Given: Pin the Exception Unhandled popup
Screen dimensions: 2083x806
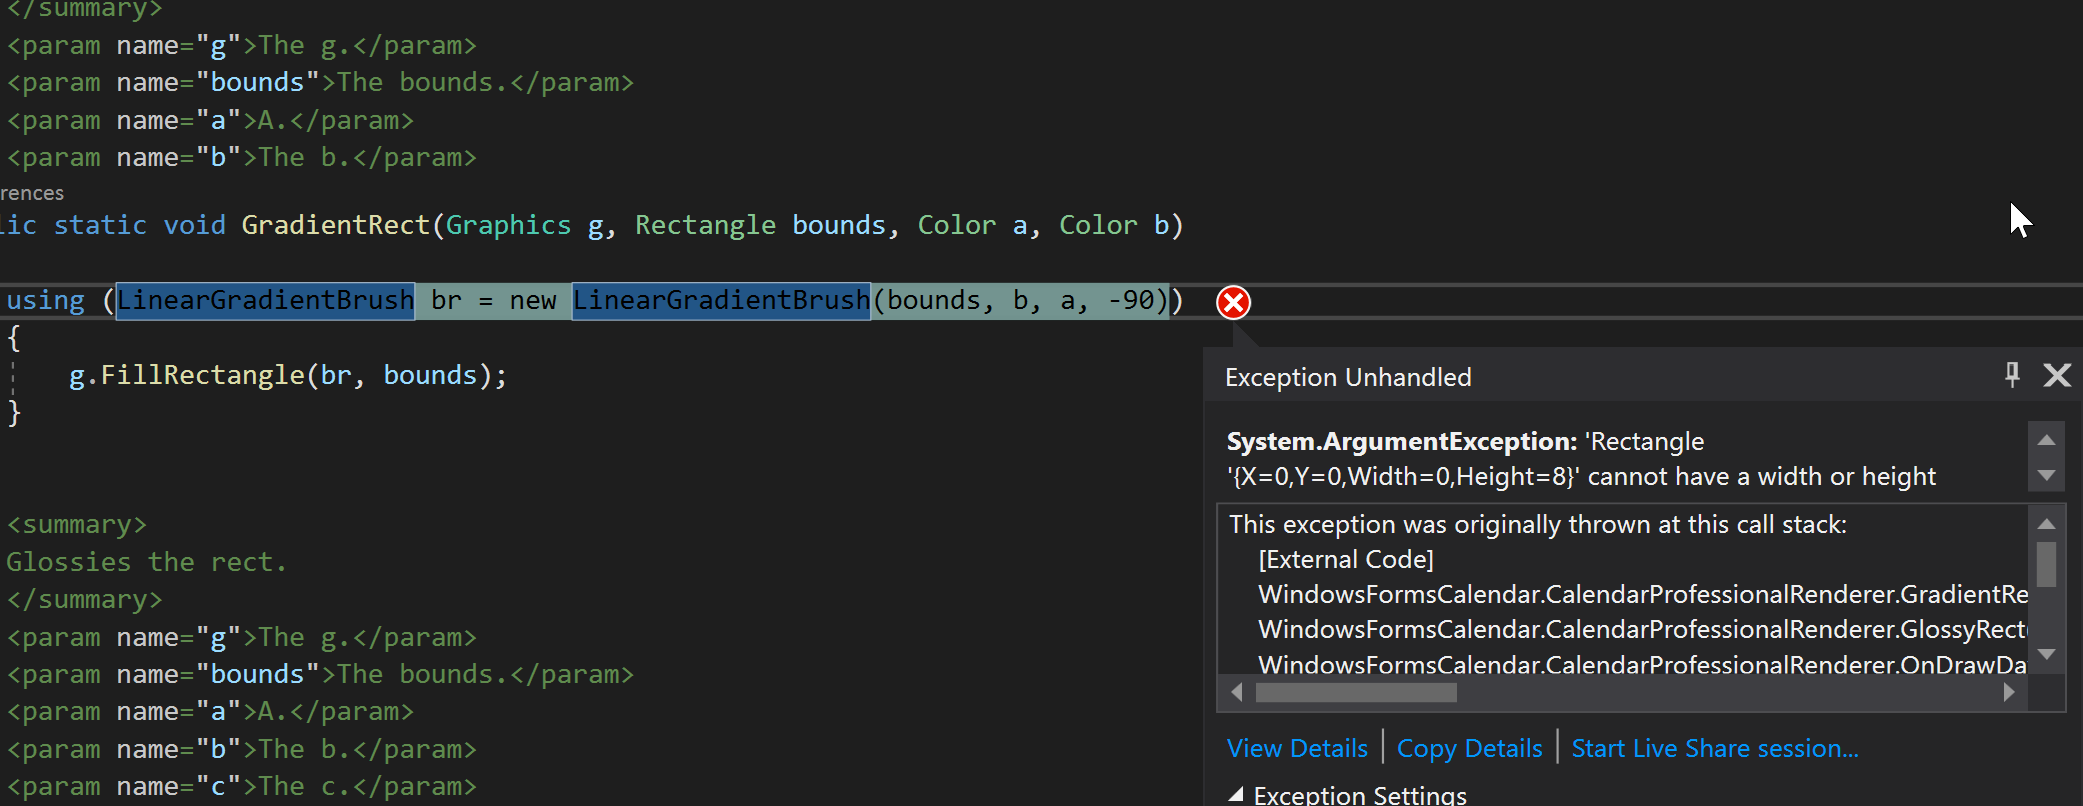Looking at the screenshot, I should 2012,375.
